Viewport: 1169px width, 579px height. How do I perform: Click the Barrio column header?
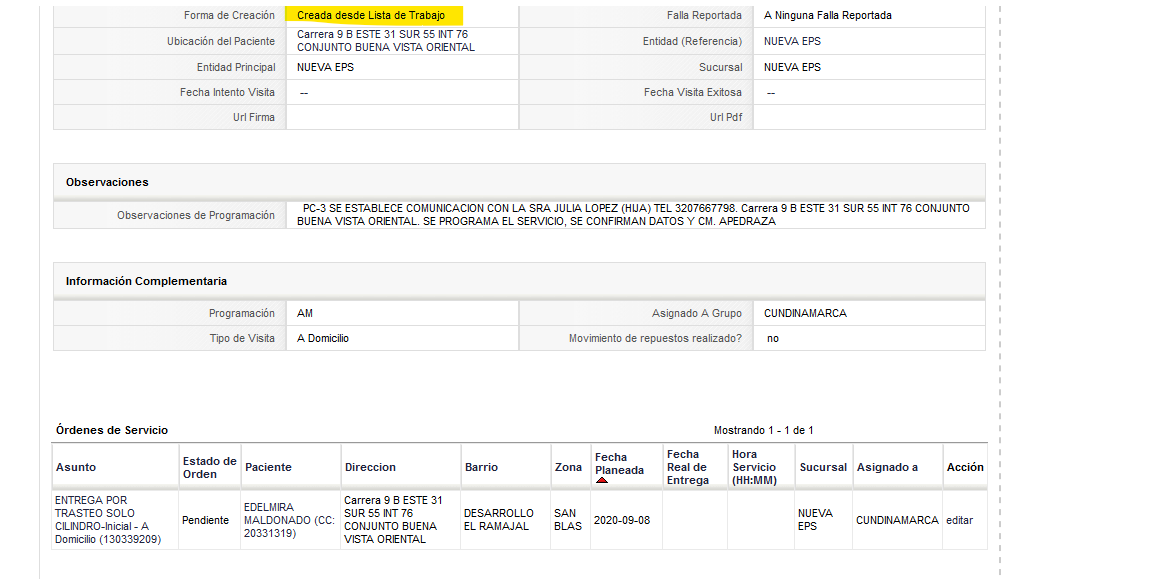tap(482, 467)
